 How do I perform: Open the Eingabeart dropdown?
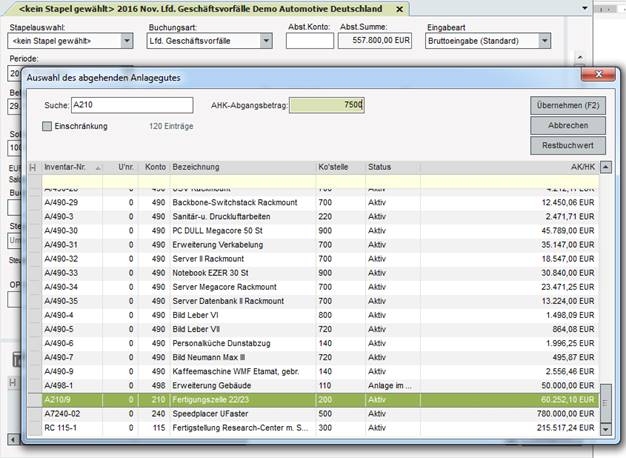[x=545, y=41]
